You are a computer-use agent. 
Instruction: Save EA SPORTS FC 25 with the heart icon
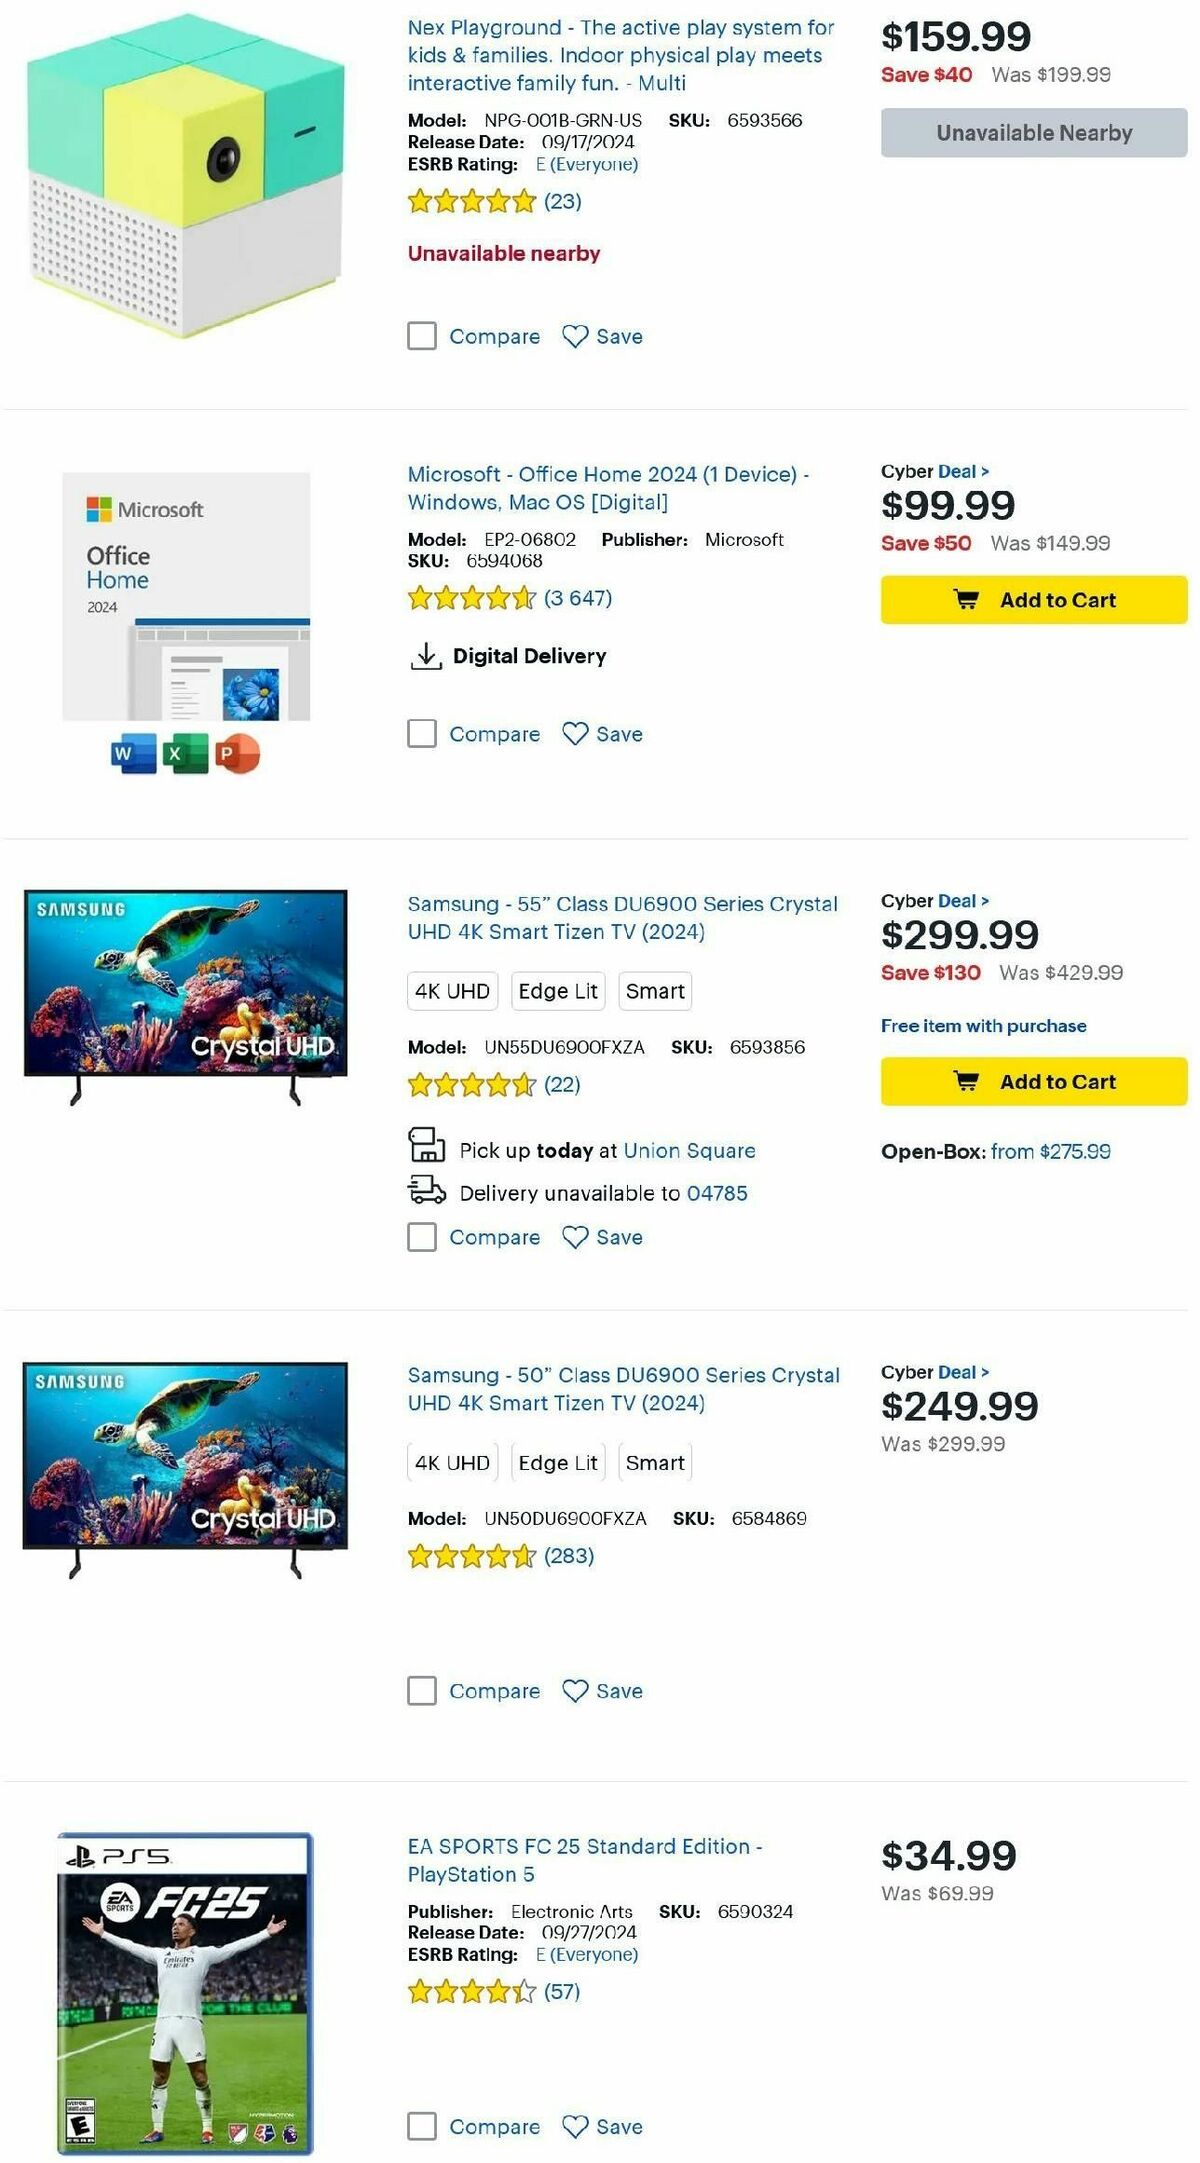[573, 2127]
